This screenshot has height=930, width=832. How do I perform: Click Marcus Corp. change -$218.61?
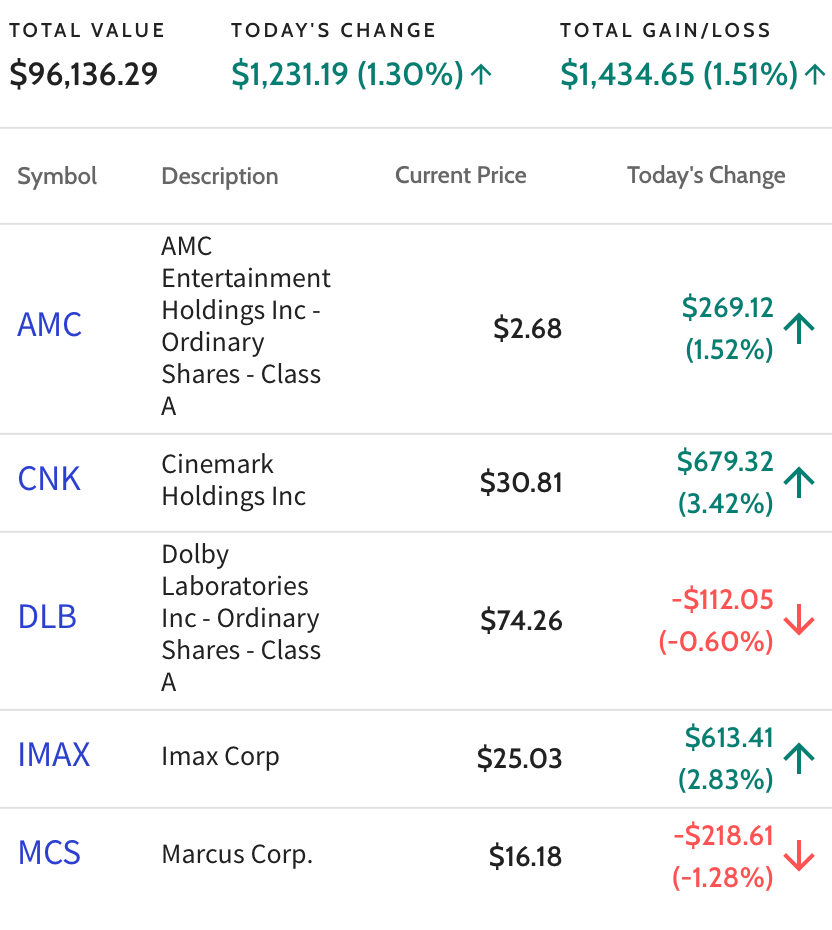[723, 835]
